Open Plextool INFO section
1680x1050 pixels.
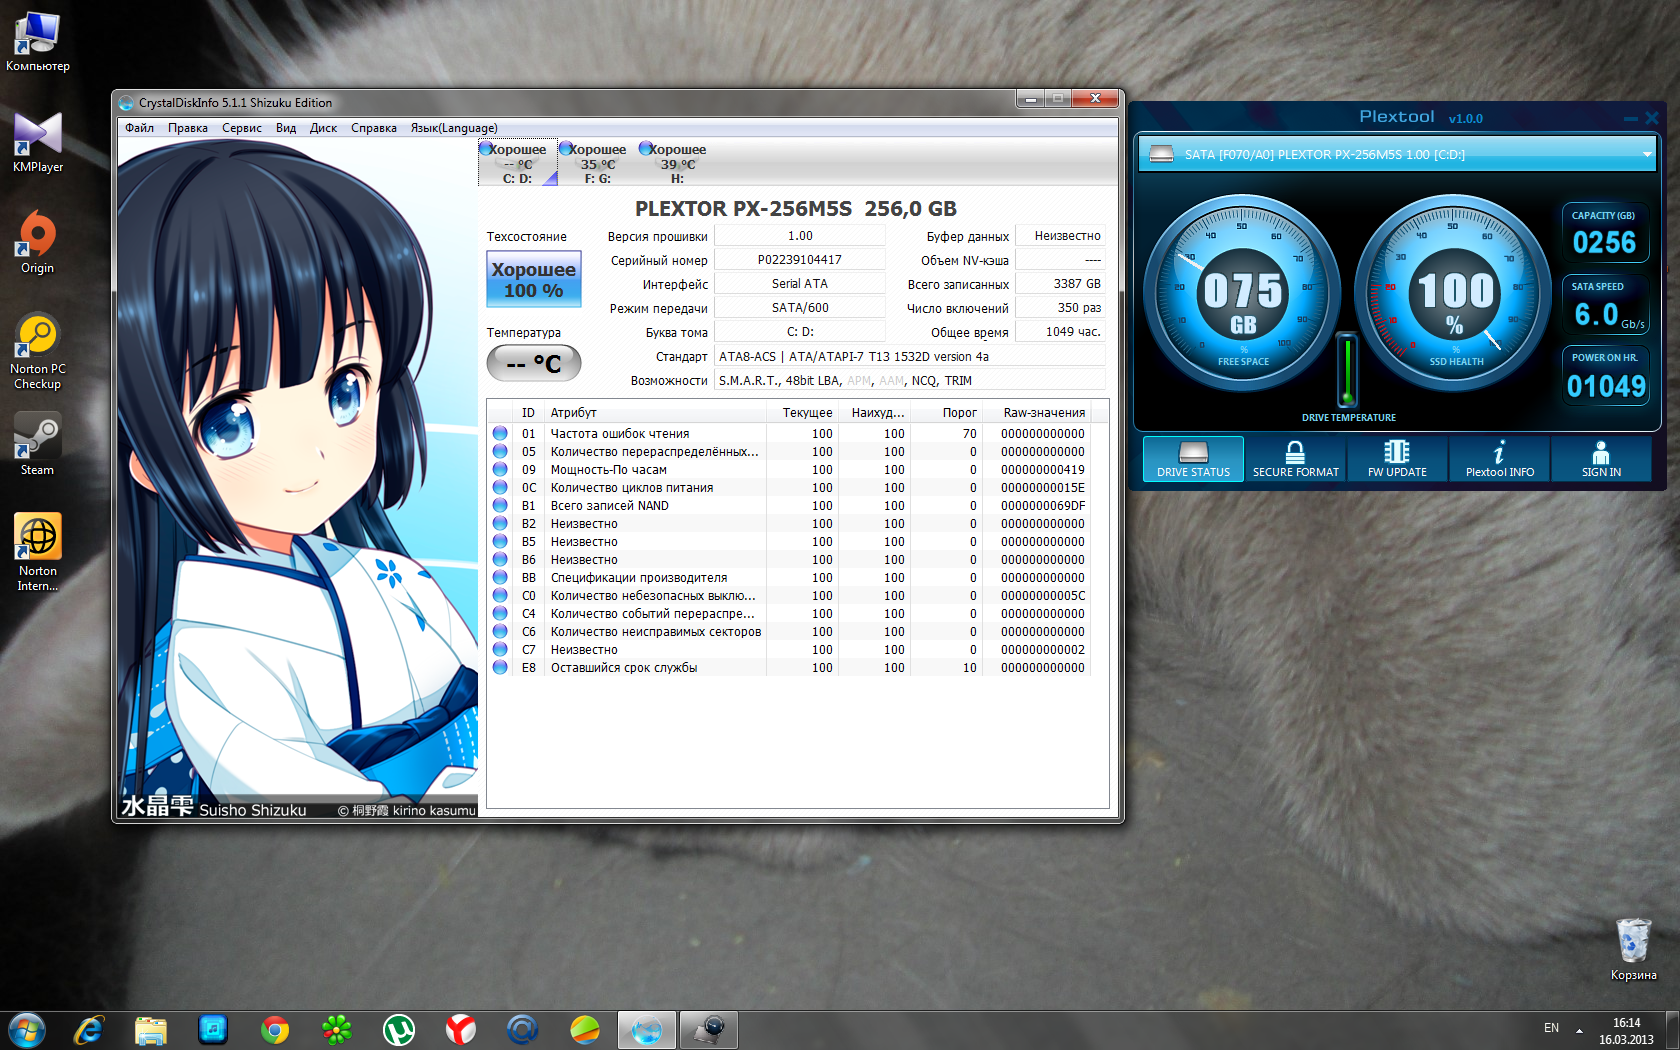point(1499,459)
